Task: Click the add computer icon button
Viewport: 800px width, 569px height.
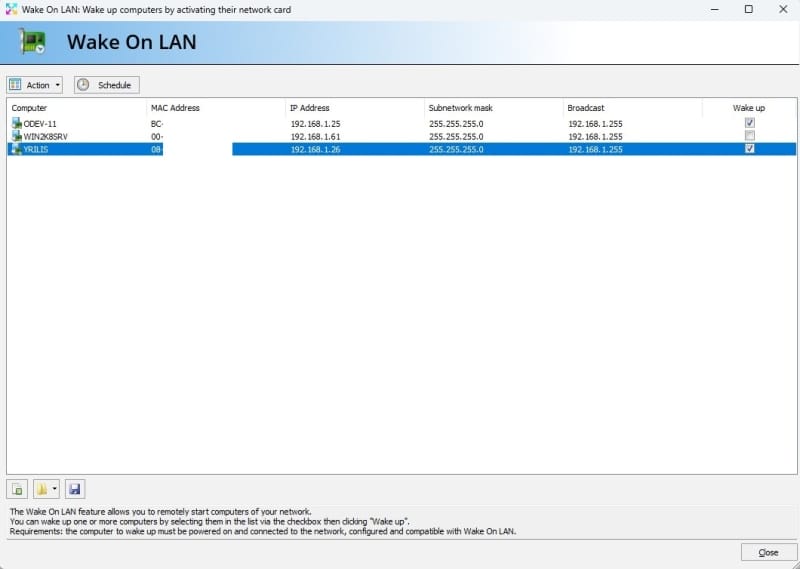Action: [17, 489]
